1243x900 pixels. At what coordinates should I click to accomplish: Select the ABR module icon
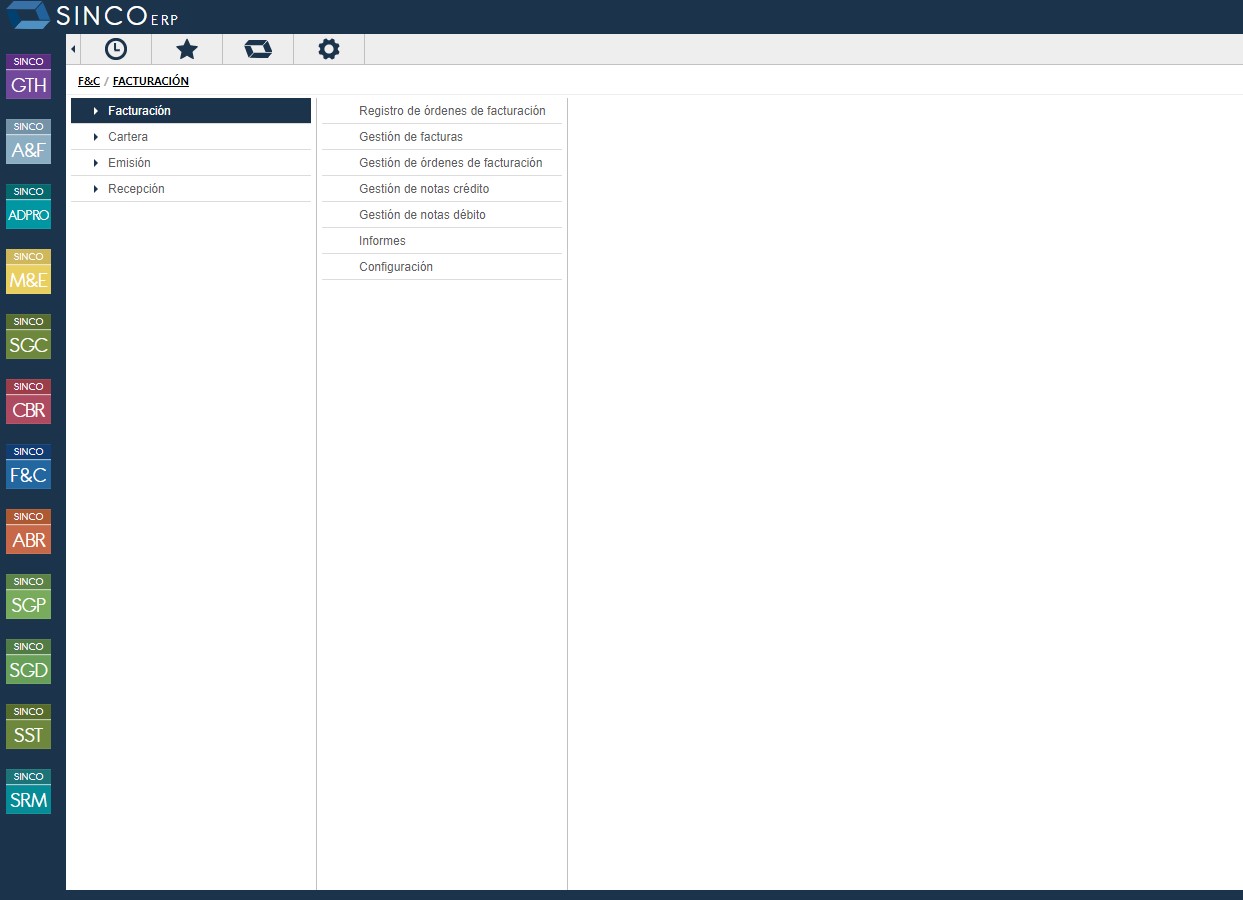[28, 530]
